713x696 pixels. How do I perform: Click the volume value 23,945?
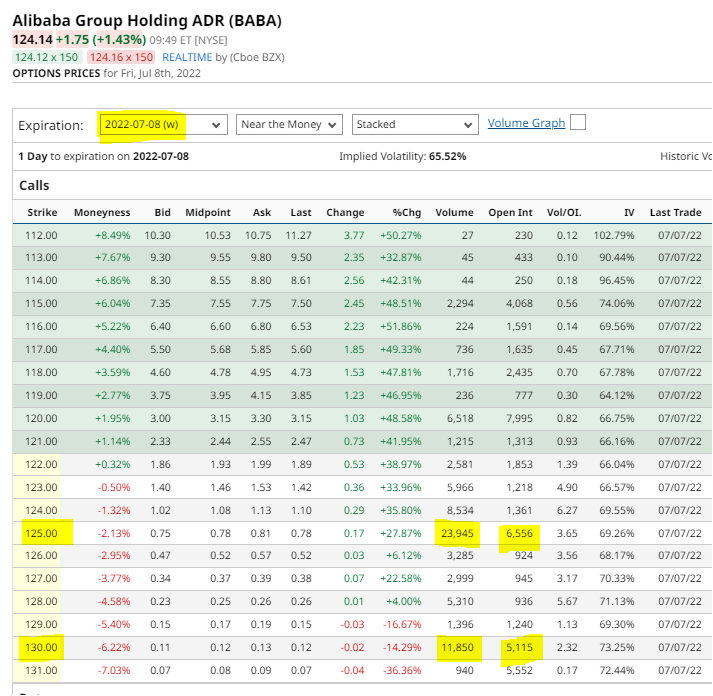point(457,533)
